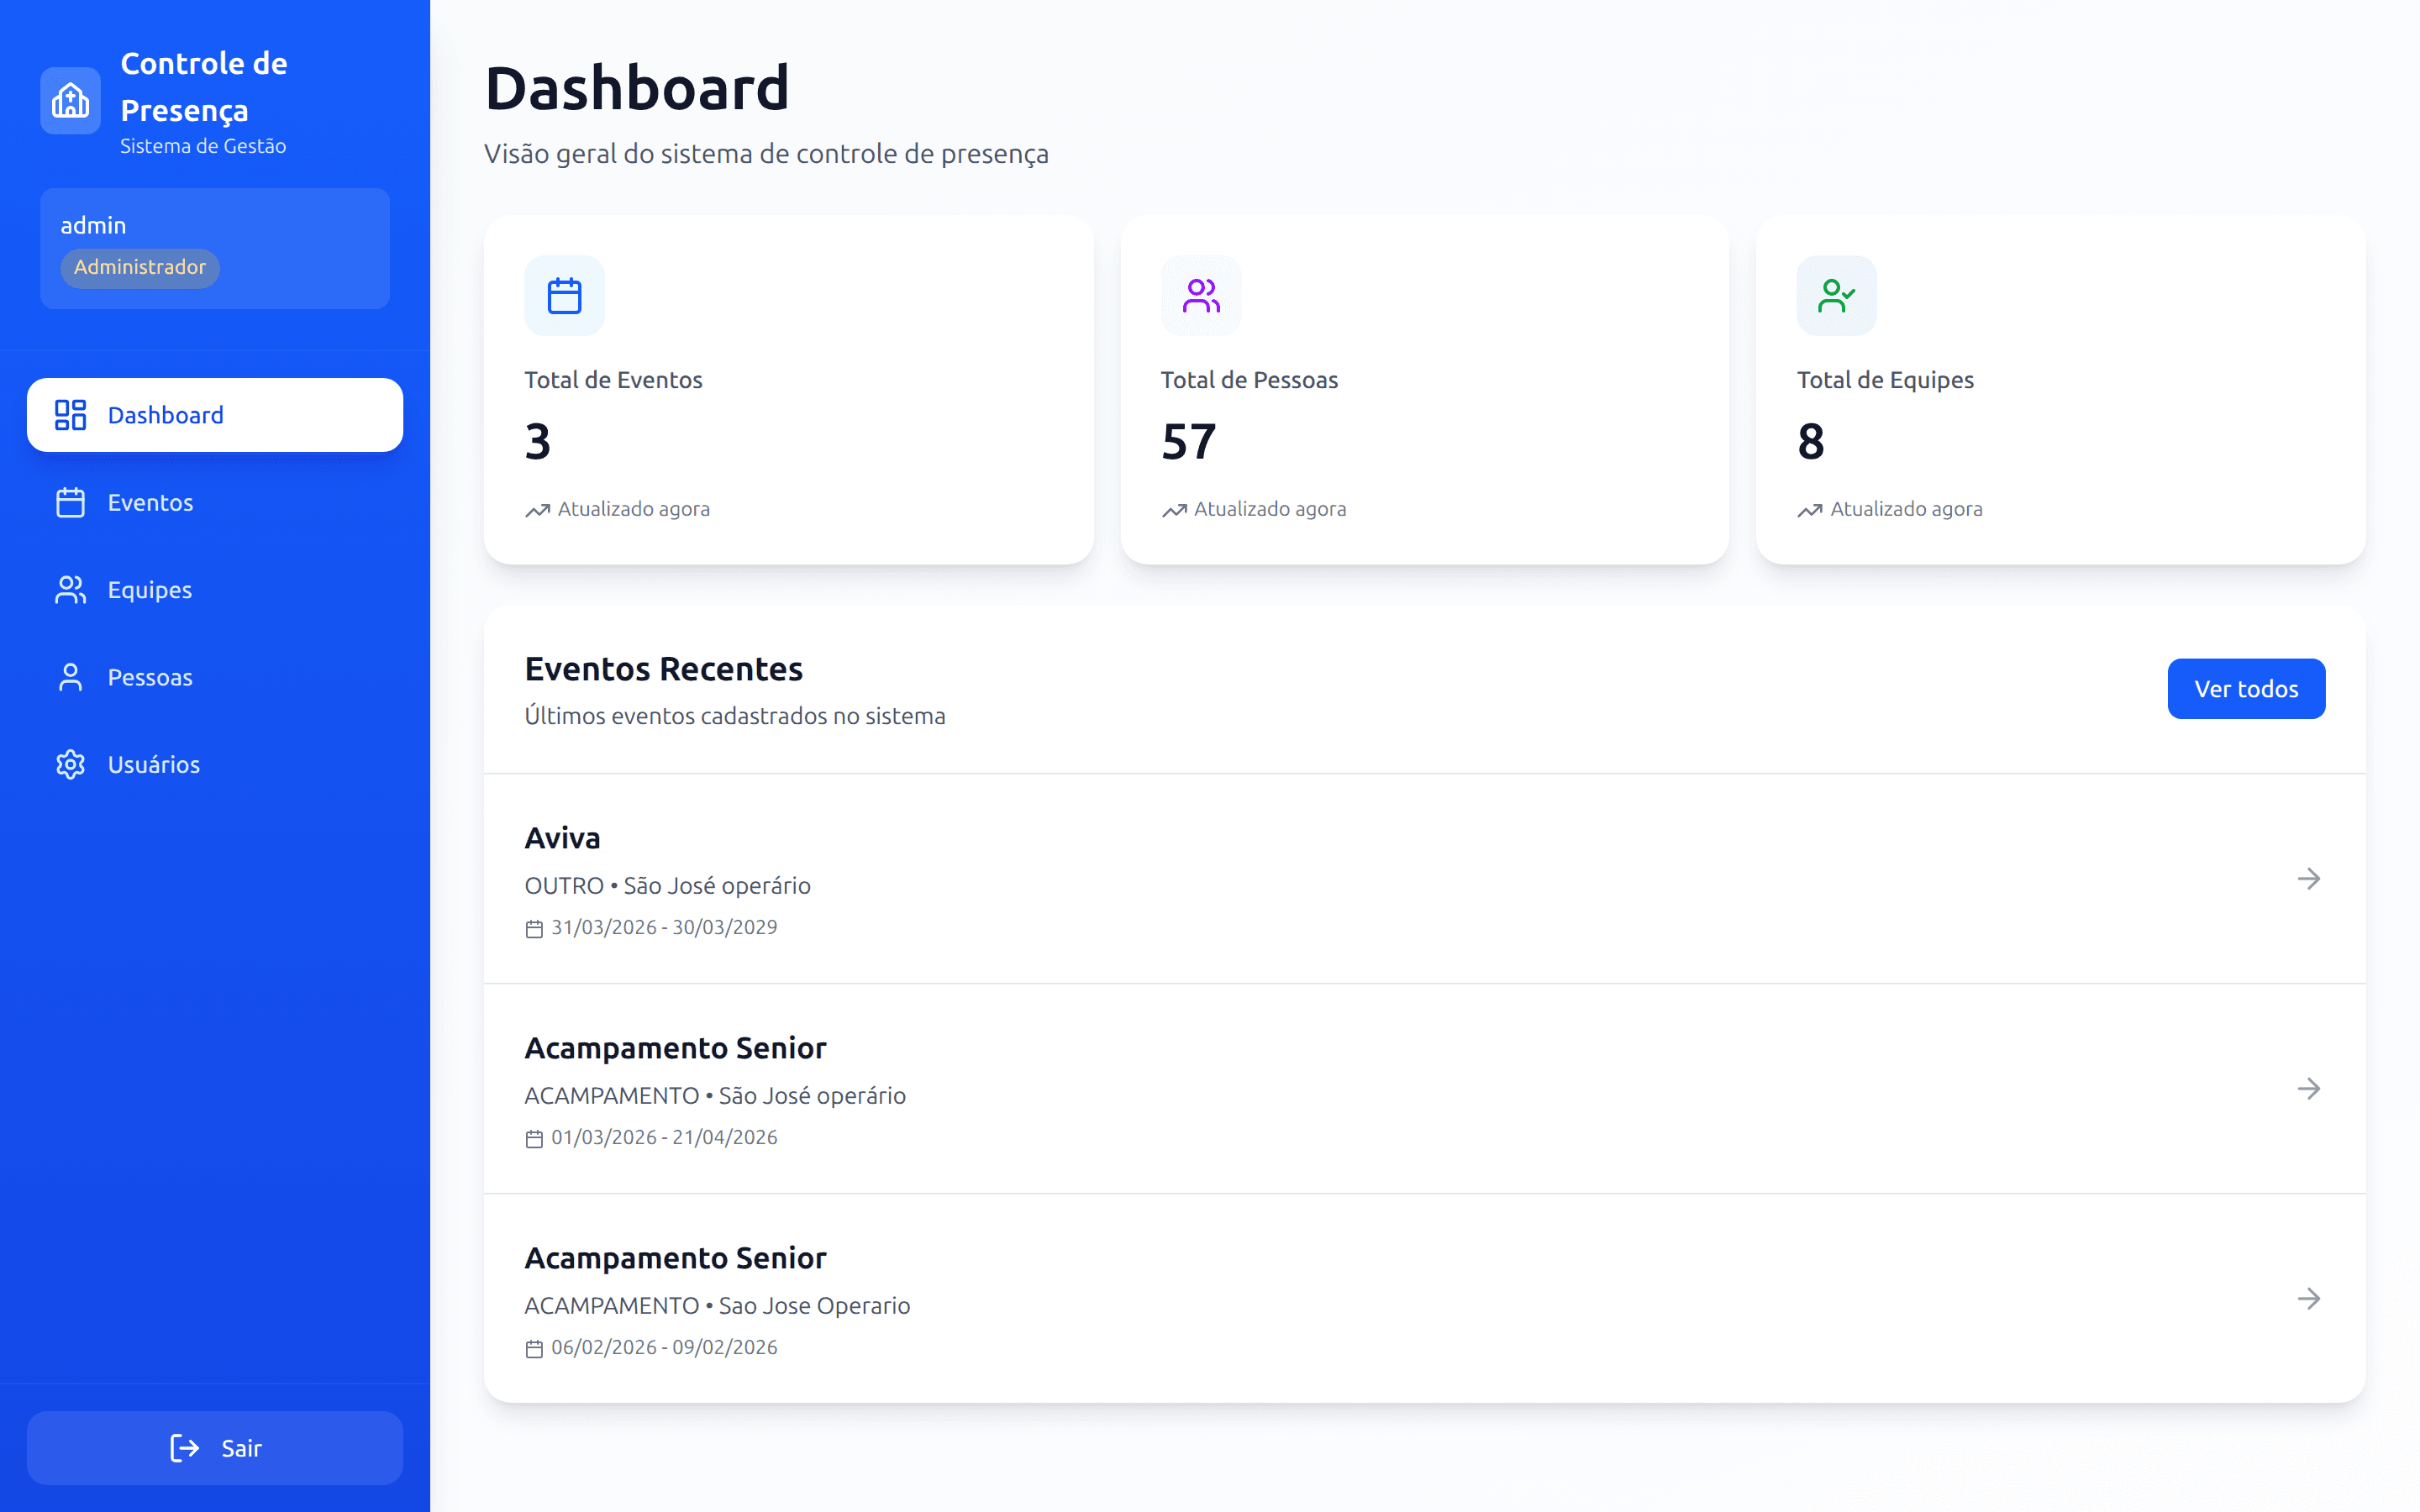Click the trend arrow icon under Total de Pessoas
The height and width of the screenshot is (1512, 2420).
point(1174,510)
